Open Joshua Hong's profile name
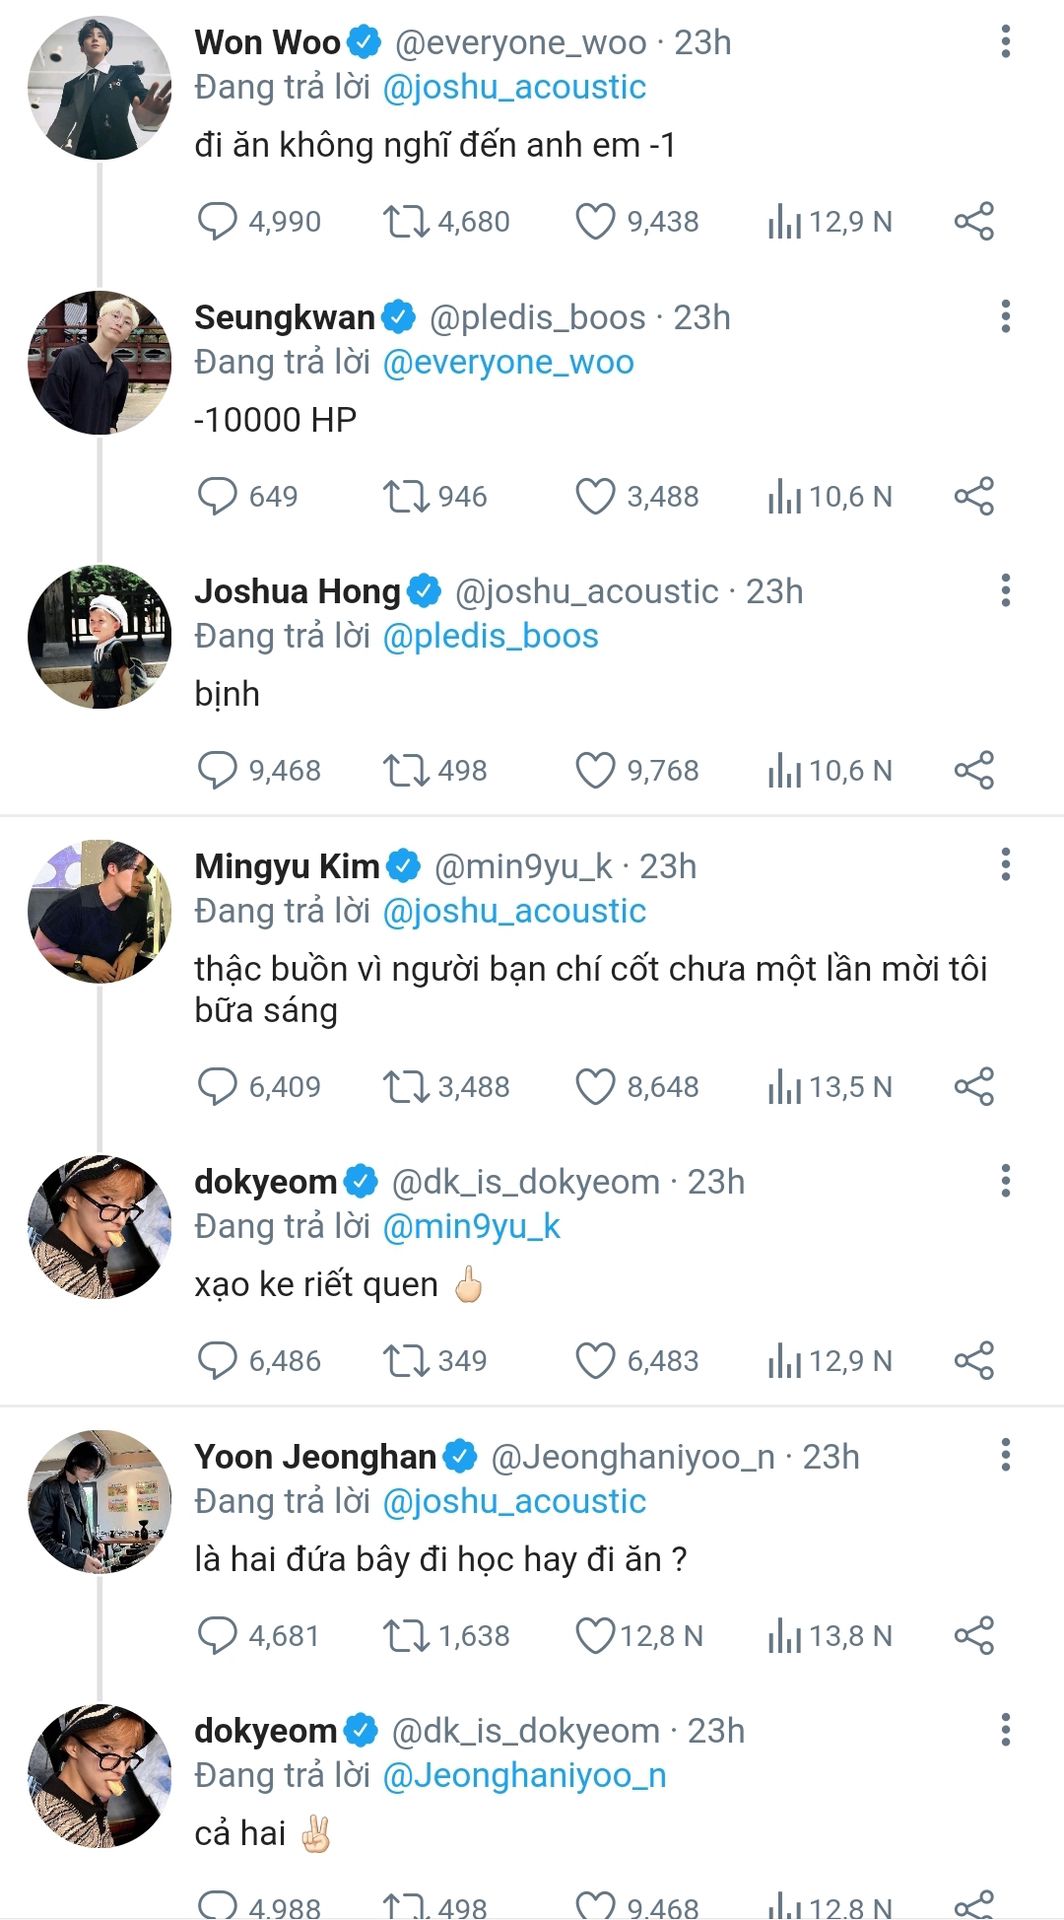 coord(297,591)
